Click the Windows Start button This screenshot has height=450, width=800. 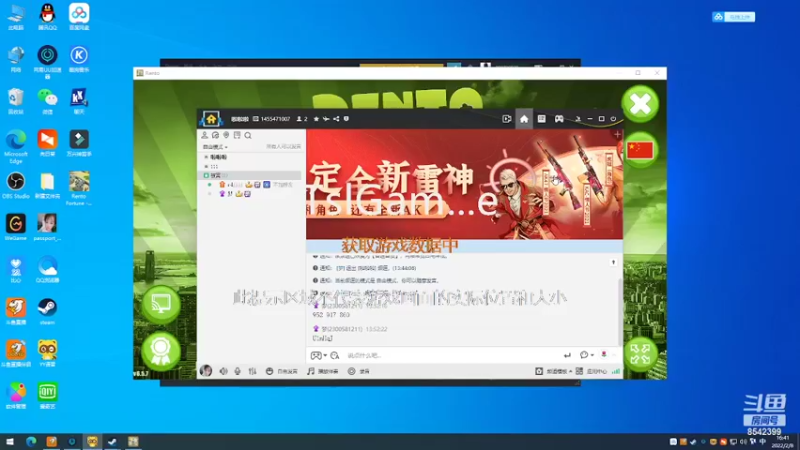pyautogui.click(x=10, y=441)
